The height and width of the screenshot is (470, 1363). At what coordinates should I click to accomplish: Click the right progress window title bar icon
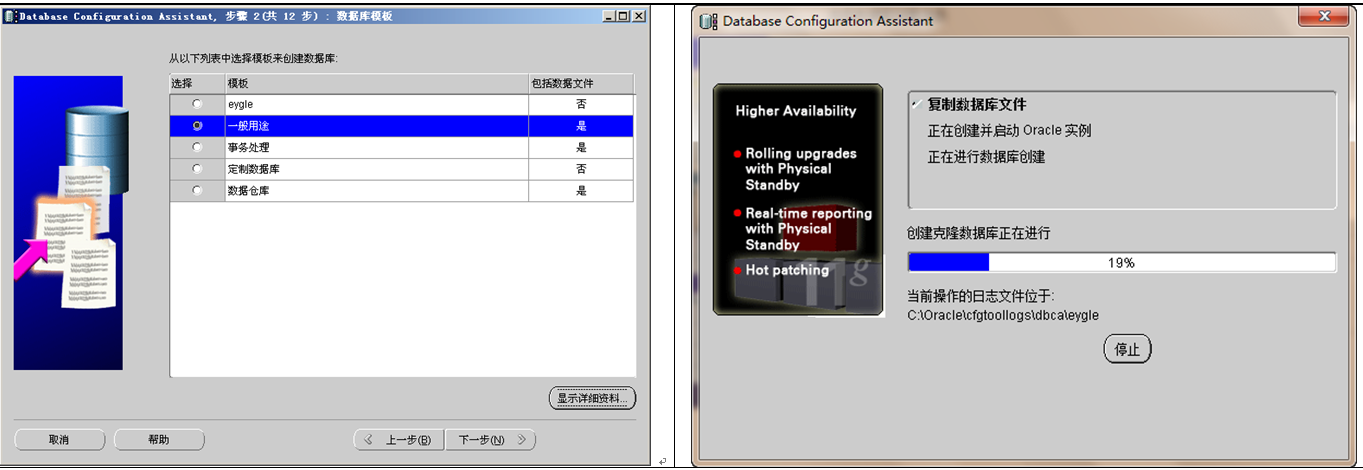click(x=708, y=20)
